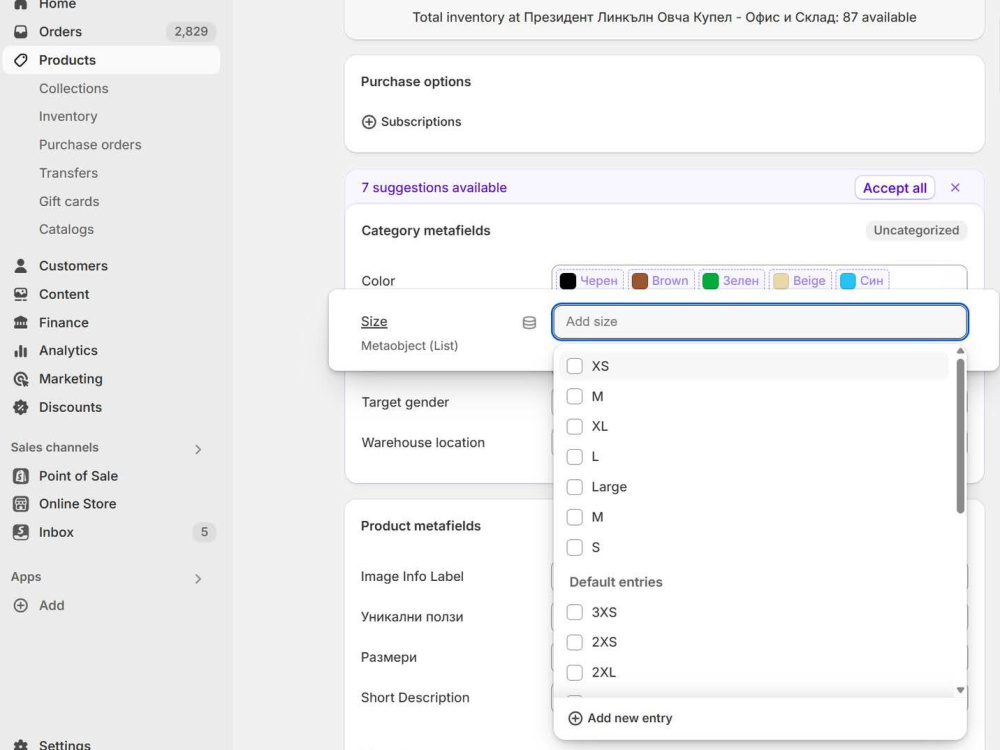This screenshot has width=1000, height=750.
Task: Click the Accept all button
Action: 894,188
